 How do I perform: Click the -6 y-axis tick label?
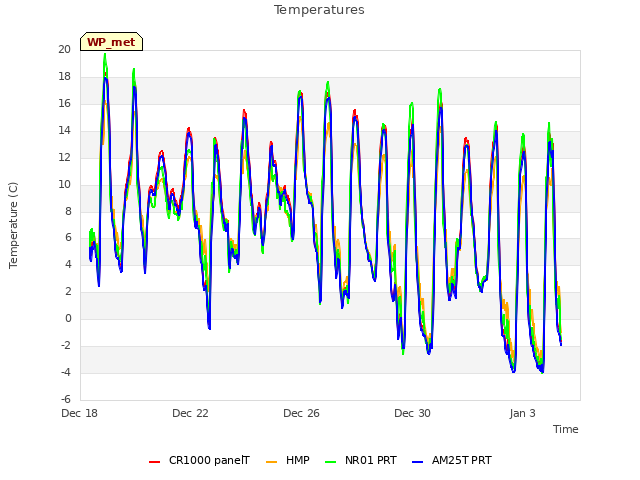coord(66,399)
